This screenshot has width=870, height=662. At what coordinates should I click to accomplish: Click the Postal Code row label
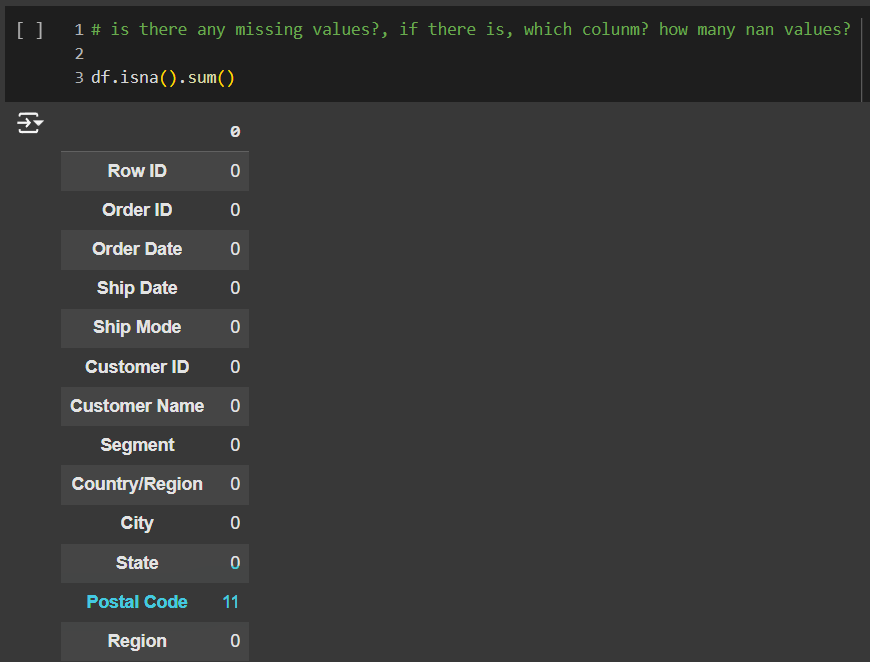tap(137, 602)
